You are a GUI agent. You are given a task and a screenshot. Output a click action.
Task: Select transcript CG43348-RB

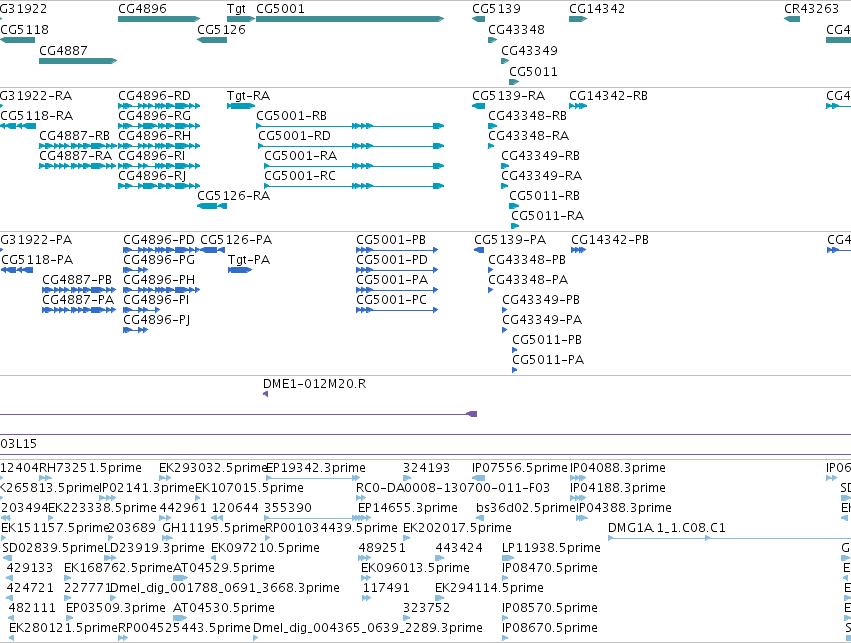click(x=493, y=126)
